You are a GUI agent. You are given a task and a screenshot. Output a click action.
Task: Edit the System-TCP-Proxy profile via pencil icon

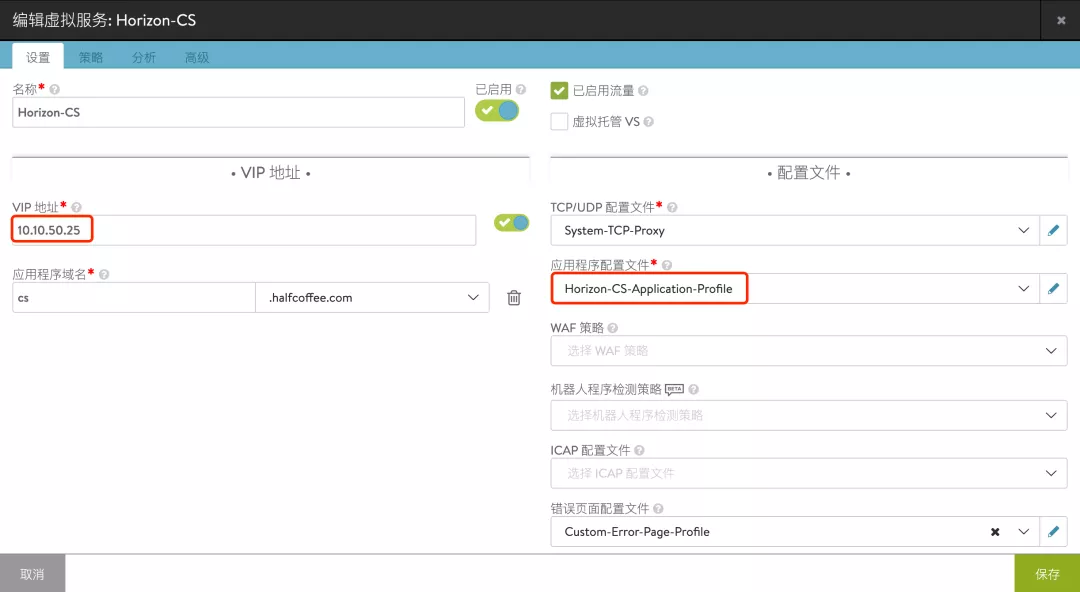[1052, 230]
